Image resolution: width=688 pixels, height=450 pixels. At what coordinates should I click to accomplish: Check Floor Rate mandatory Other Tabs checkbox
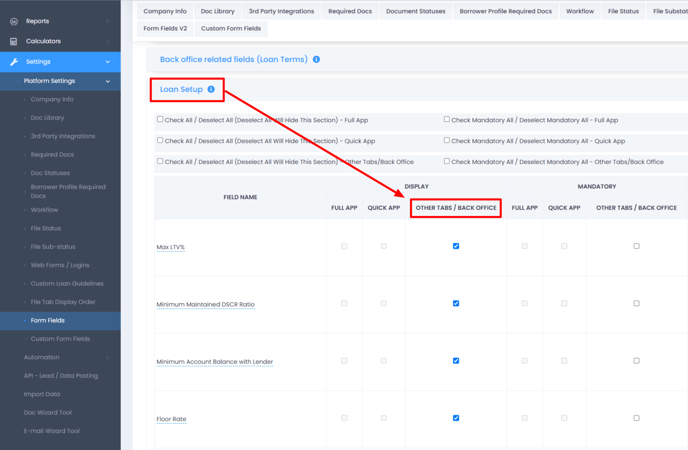[636, 419]
